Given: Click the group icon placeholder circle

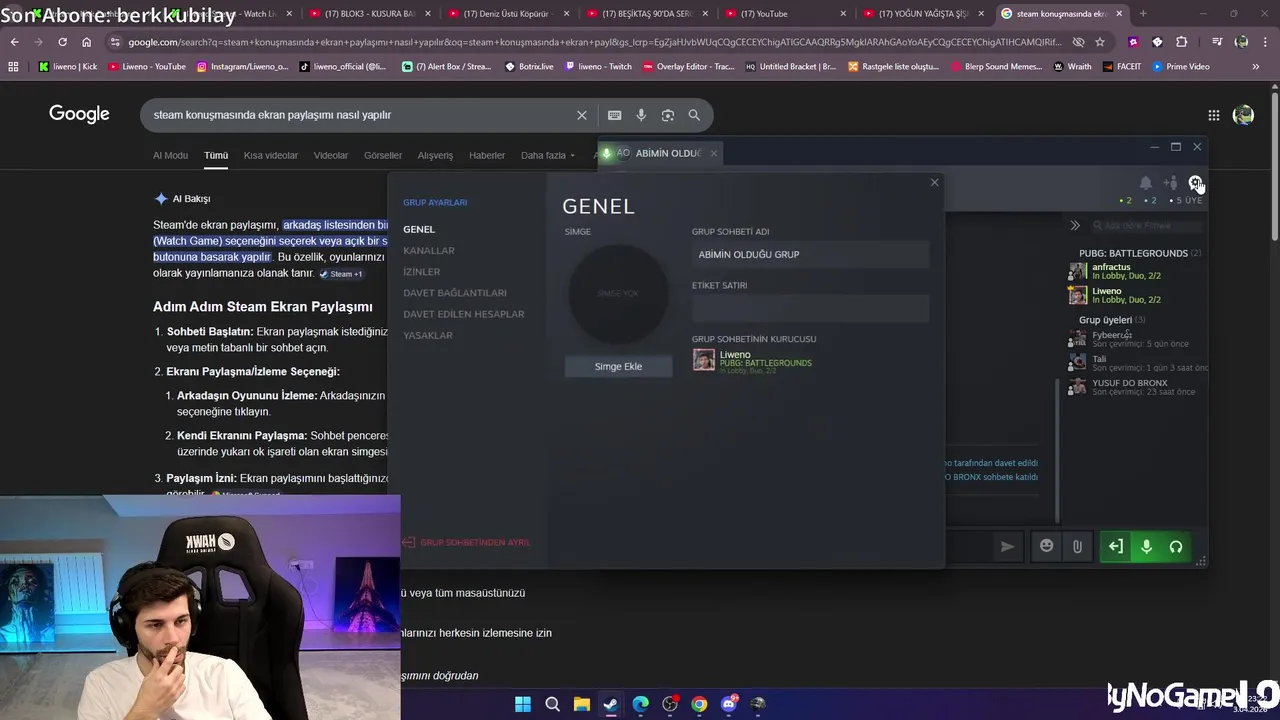Looking at the screenshot, I should pyautogui.click(x=618, y=293).
